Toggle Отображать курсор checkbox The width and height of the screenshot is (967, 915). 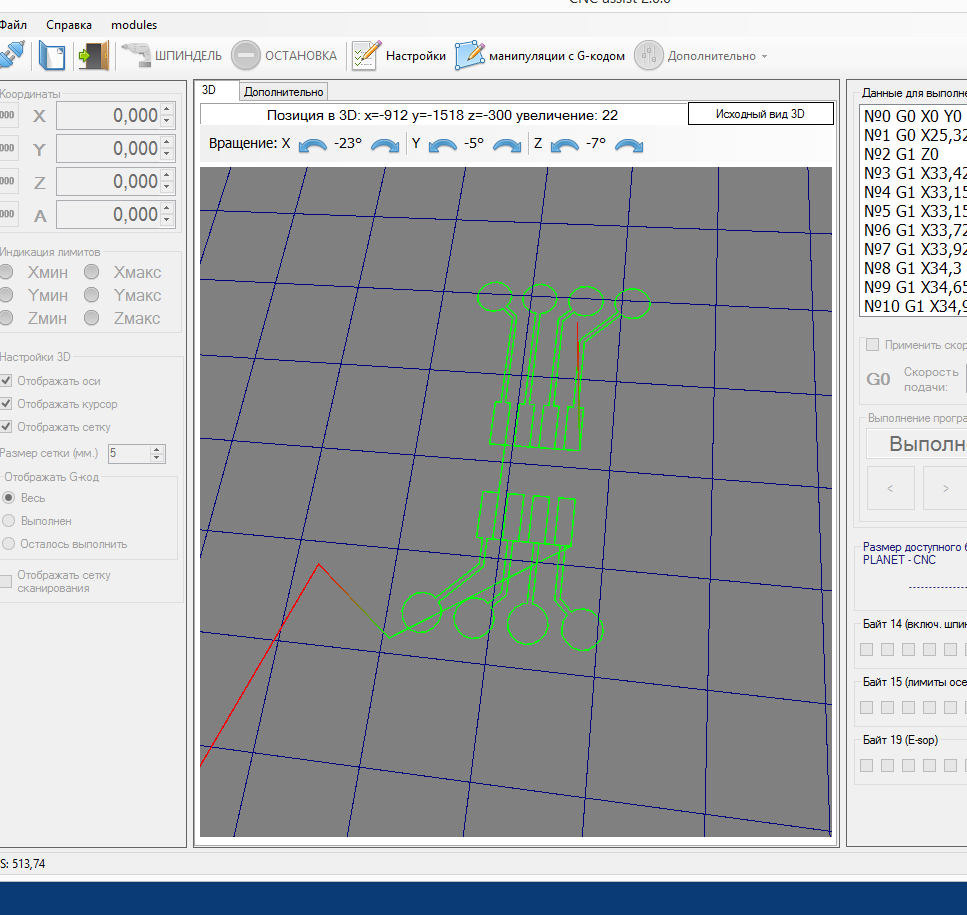[6, 403]
